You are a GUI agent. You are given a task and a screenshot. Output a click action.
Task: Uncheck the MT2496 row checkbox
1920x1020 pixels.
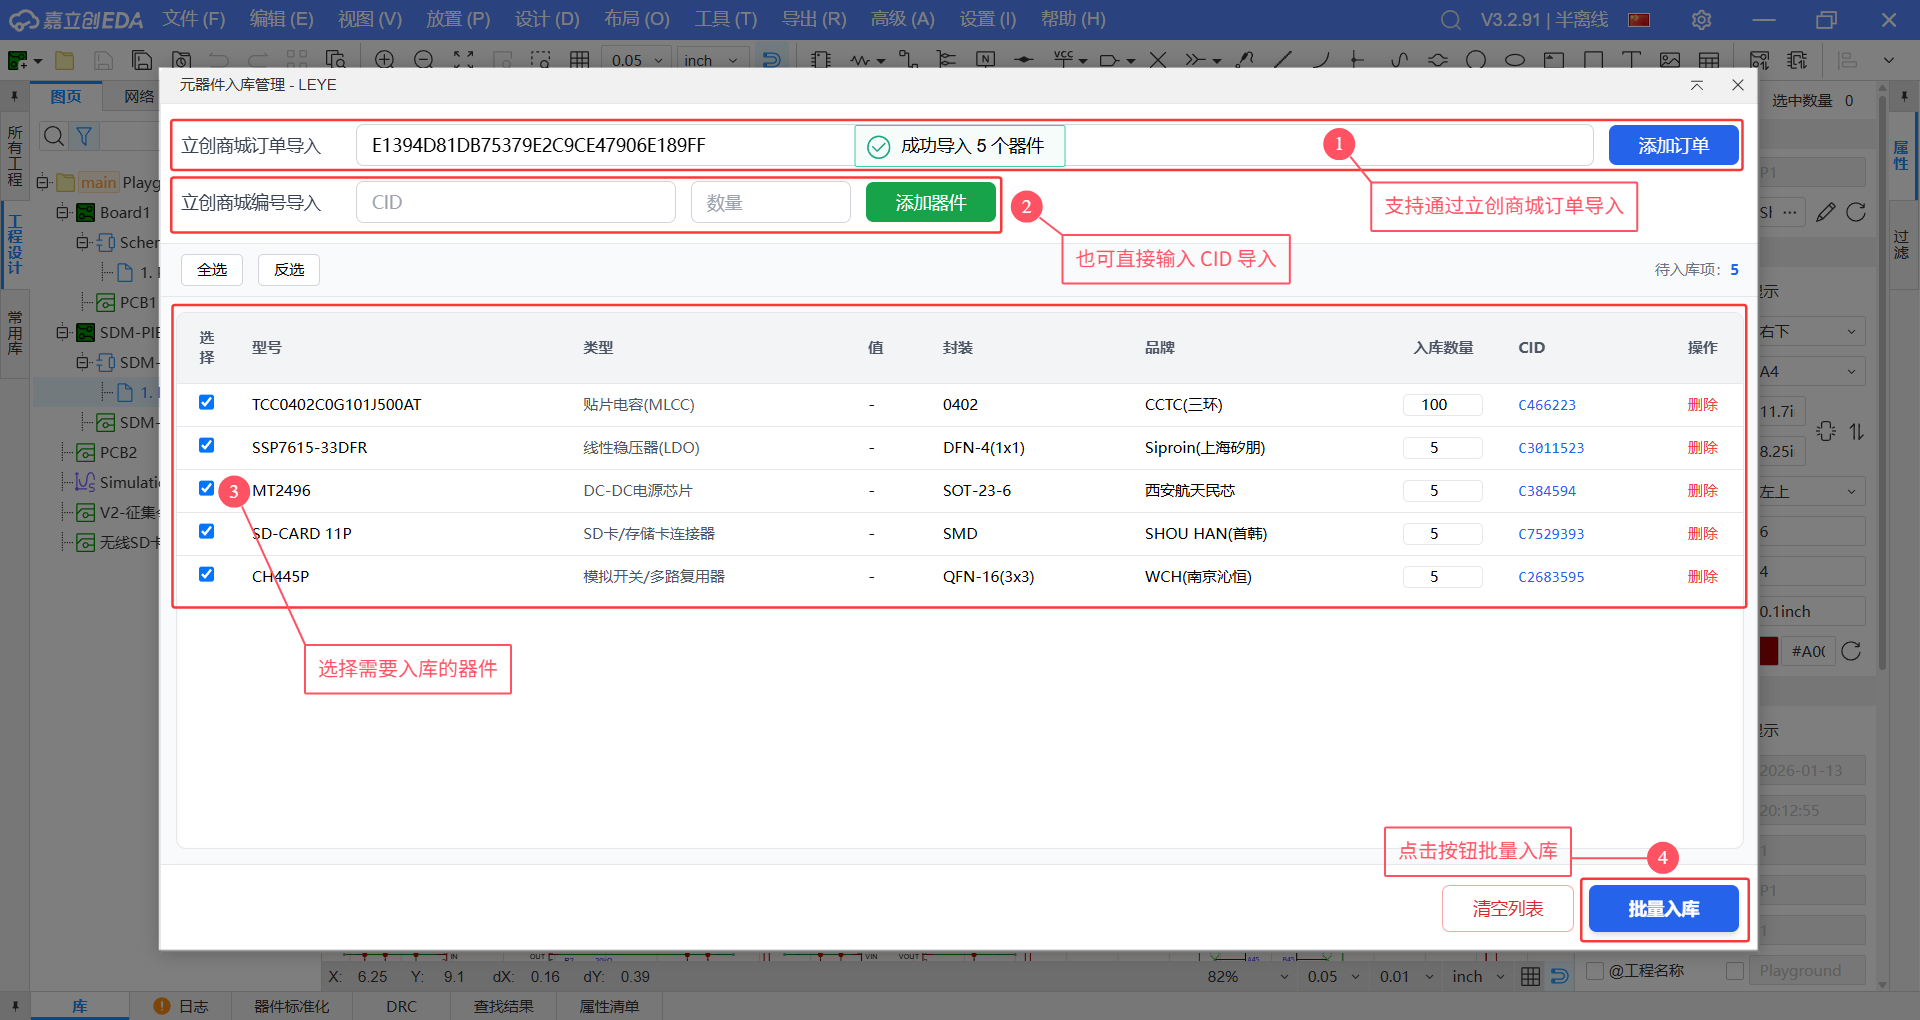(x=206, y=488)
